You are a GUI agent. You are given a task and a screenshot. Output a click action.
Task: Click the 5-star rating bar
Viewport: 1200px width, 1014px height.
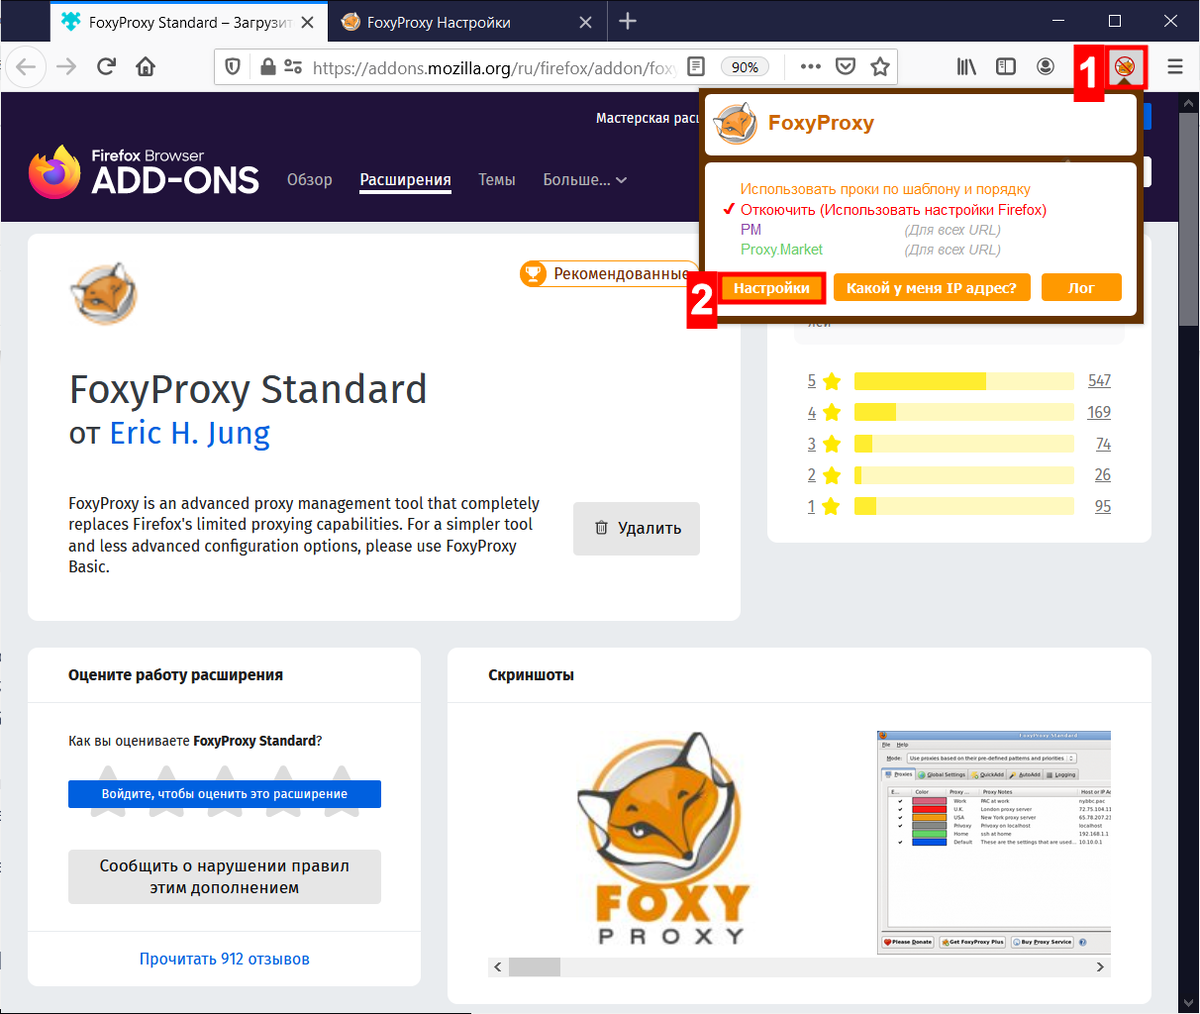coord(964,381)
